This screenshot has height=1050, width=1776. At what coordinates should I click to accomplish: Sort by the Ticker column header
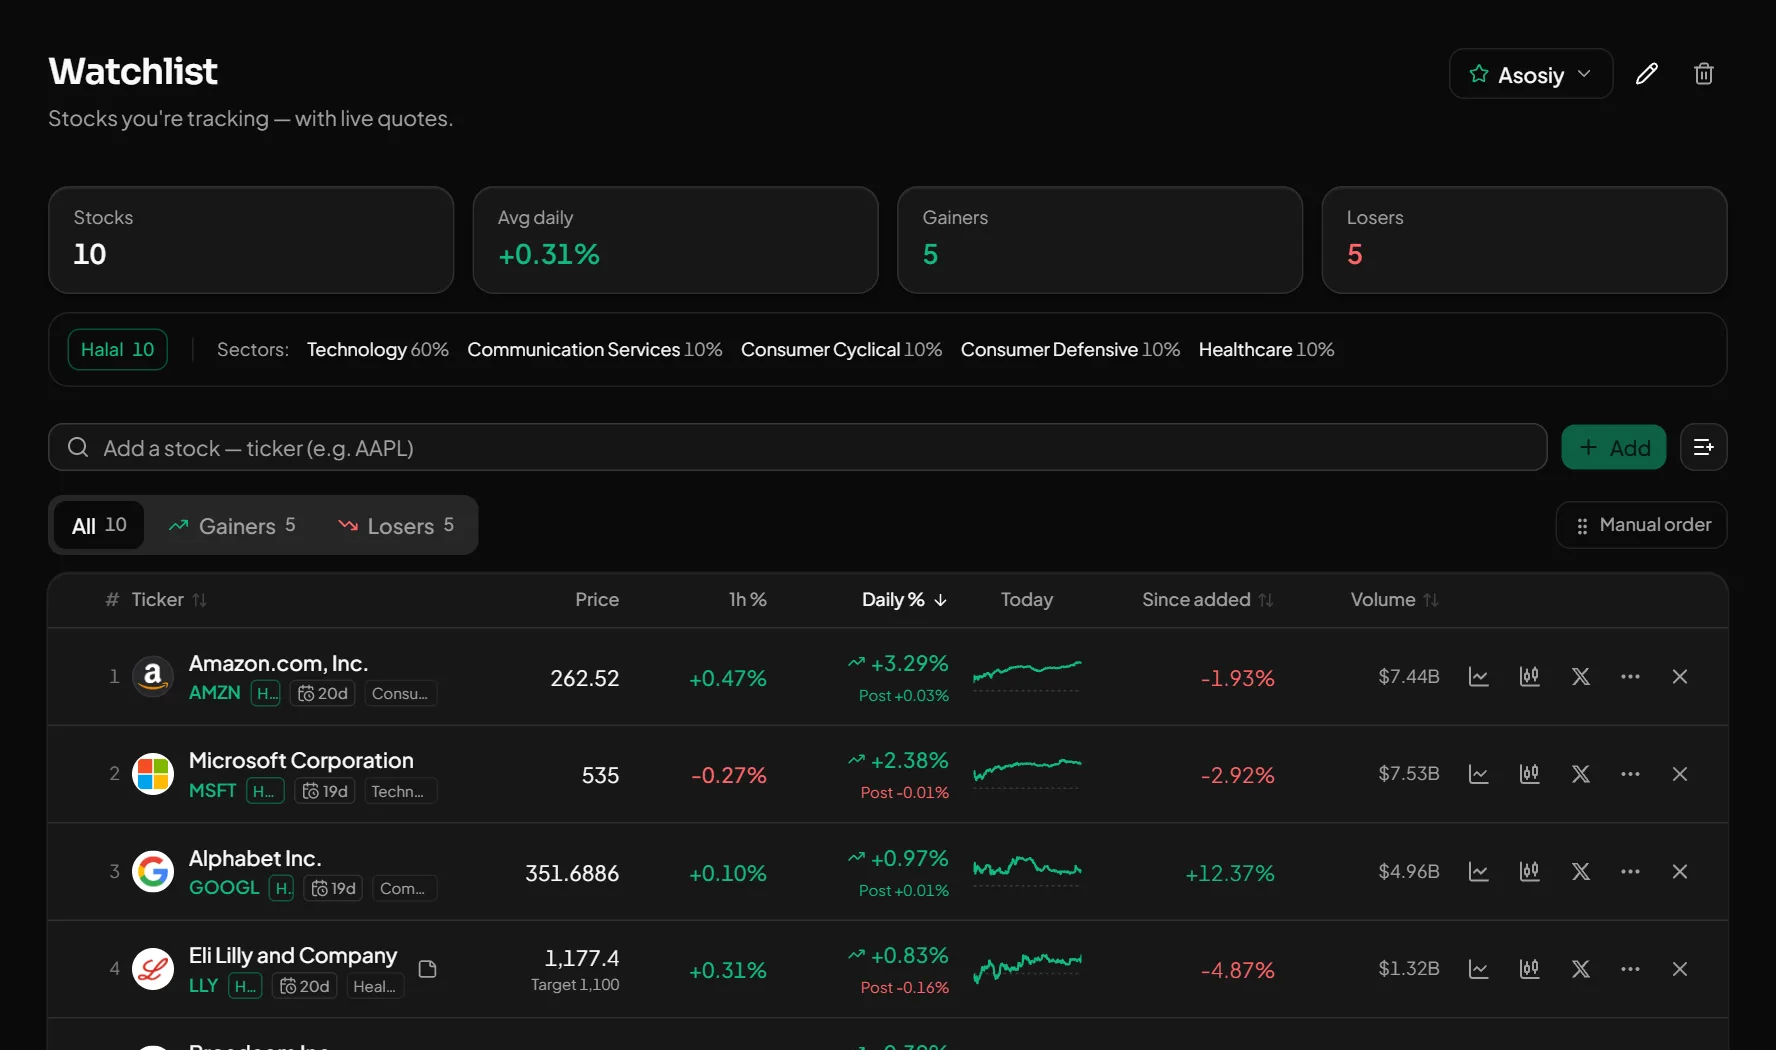tap(169, 600)
